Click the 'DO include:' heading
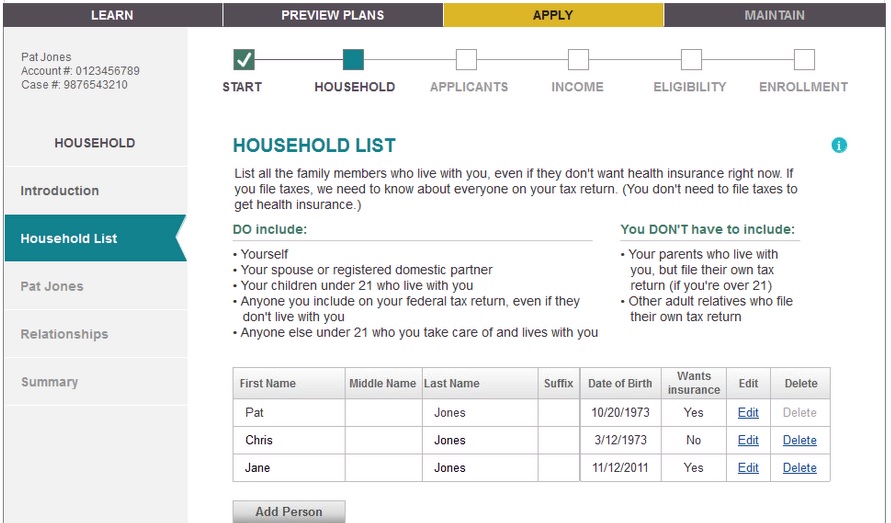 coord(270,230)
